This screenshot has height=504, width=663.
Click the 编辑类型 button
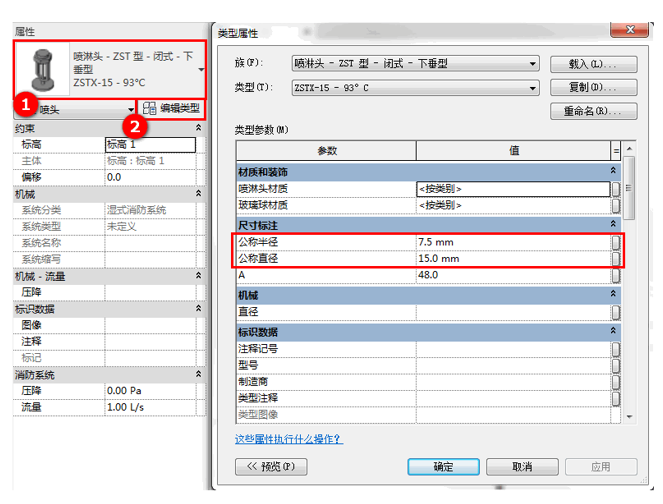click(171, 109)
